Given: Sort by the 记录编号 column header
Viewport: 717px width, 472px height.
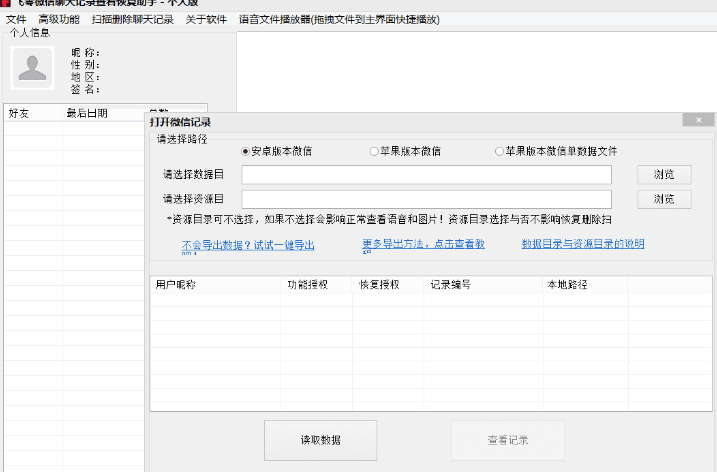Looking at the screenshot, I should click(x=483, y=284).
